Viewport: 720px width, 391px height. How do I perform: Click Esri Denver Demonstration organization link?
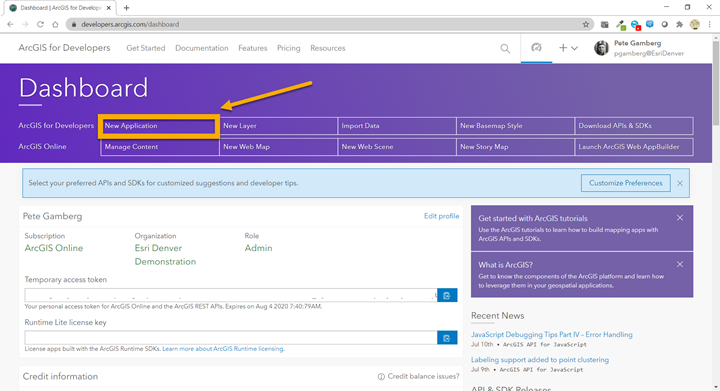[x=165, y=255]
